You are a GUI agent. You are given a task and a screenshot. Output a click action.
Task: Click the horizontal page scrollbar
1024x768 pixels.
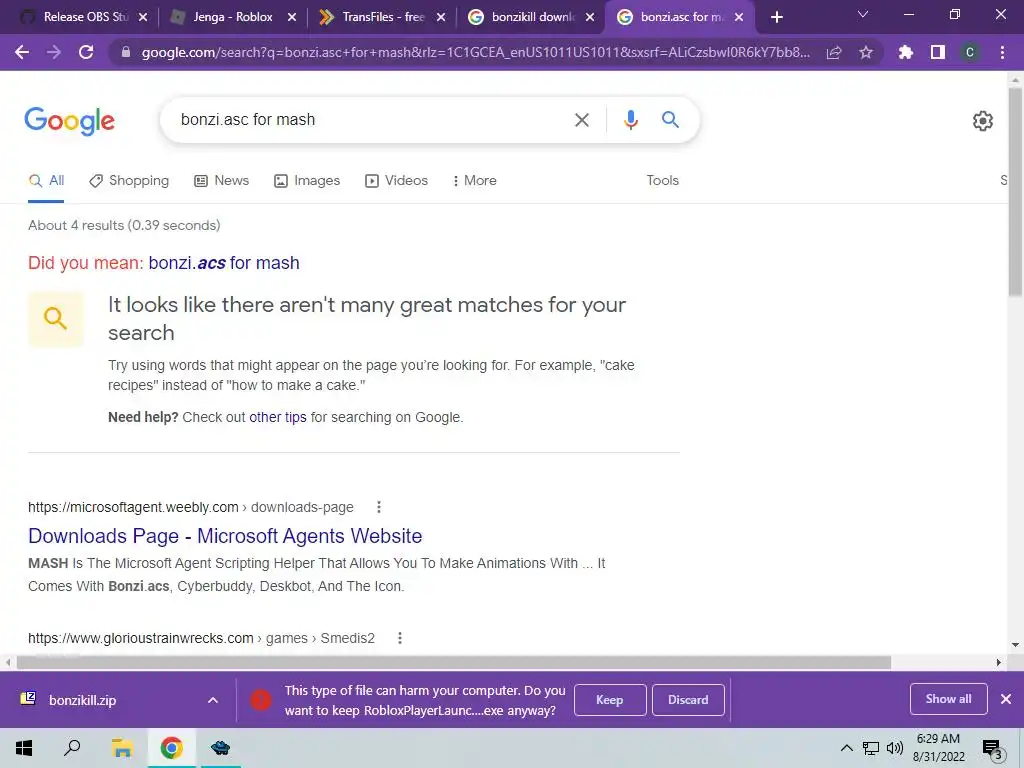pos(453,662)
